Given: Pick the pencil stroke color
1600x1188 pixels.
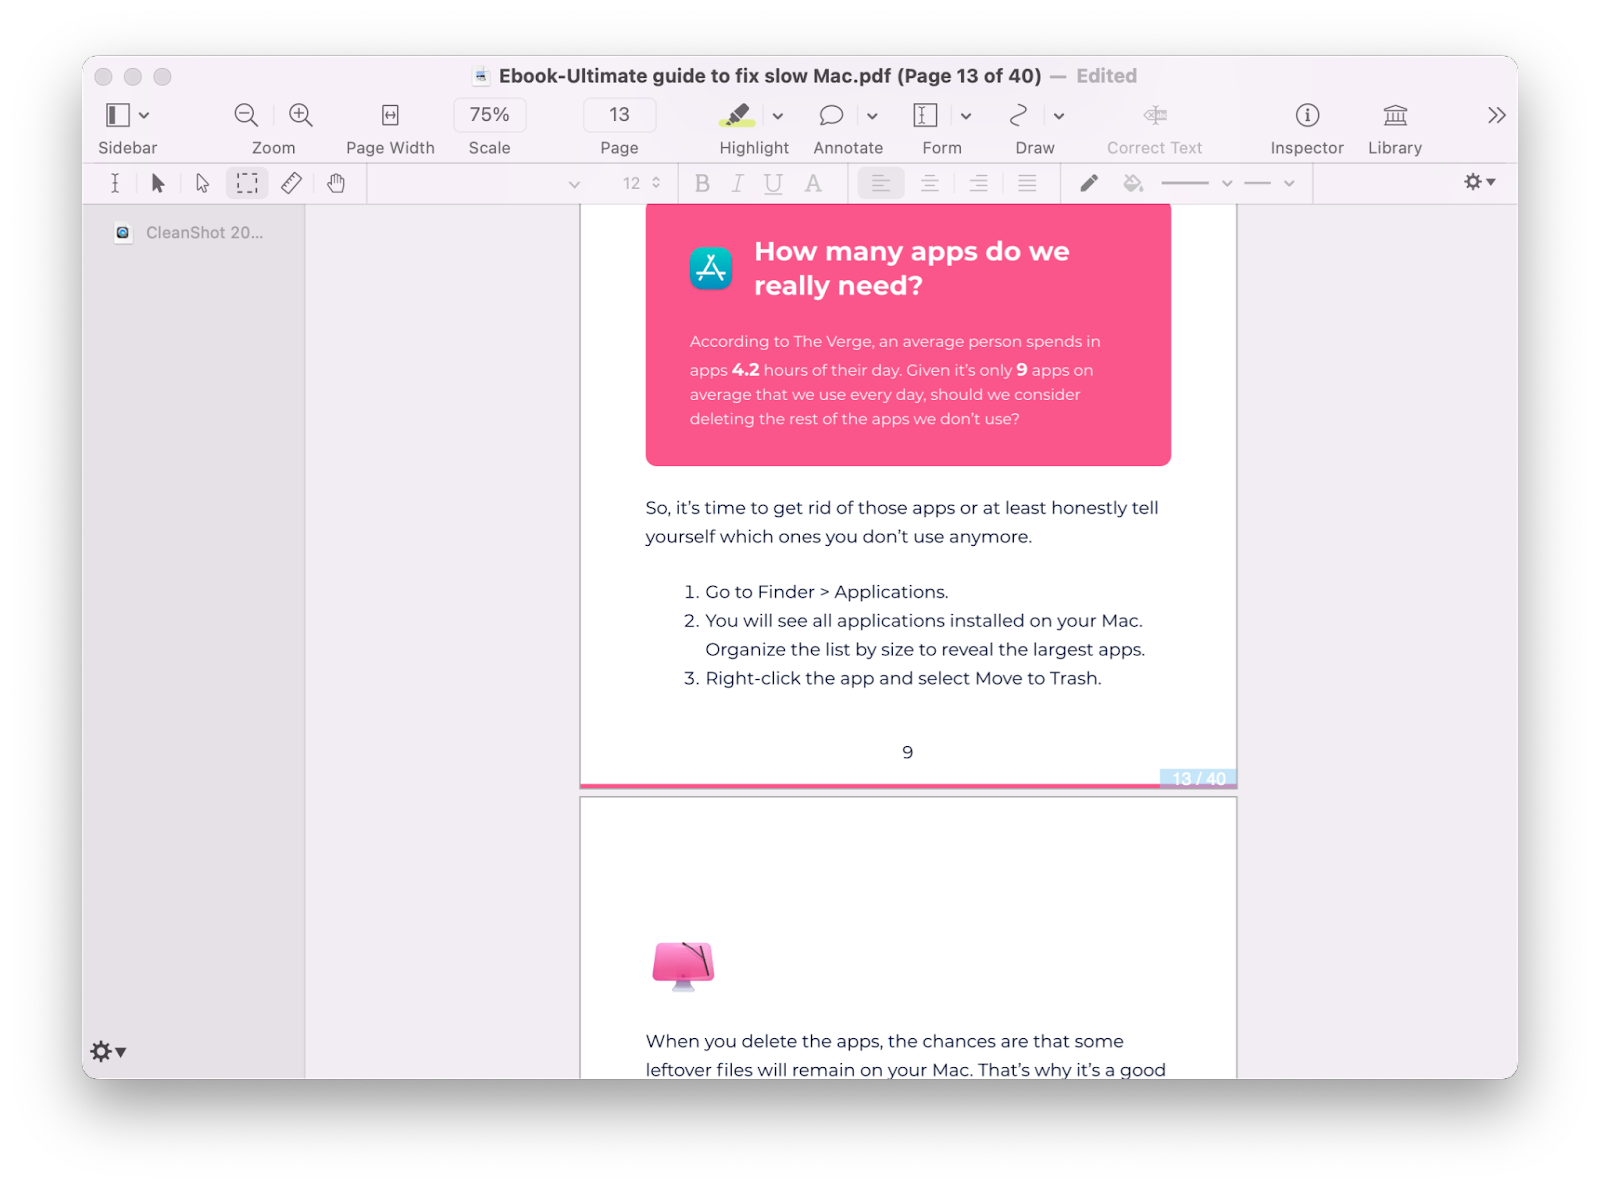Looking at the screenshot, I should tap(1088, 183).
